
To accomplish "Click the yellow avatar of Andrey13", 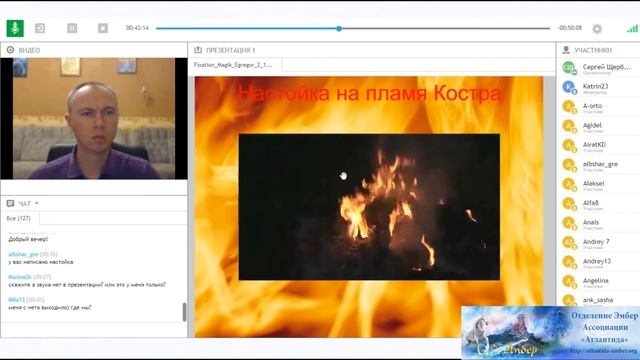I will (569, 262).
